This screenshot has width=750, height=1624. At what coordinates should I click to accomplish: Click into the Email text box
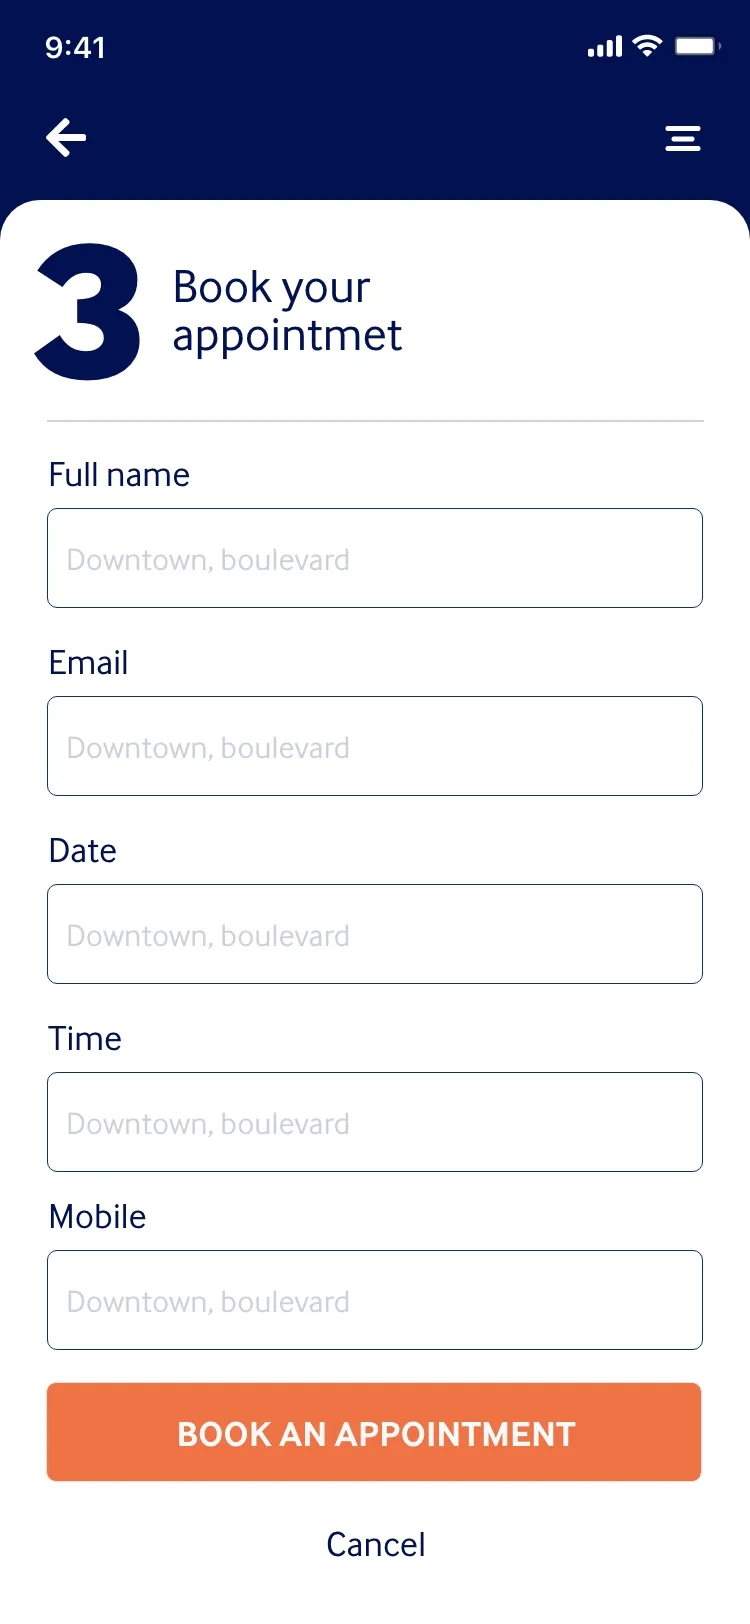pyautogui.click(x=375, y=746)
